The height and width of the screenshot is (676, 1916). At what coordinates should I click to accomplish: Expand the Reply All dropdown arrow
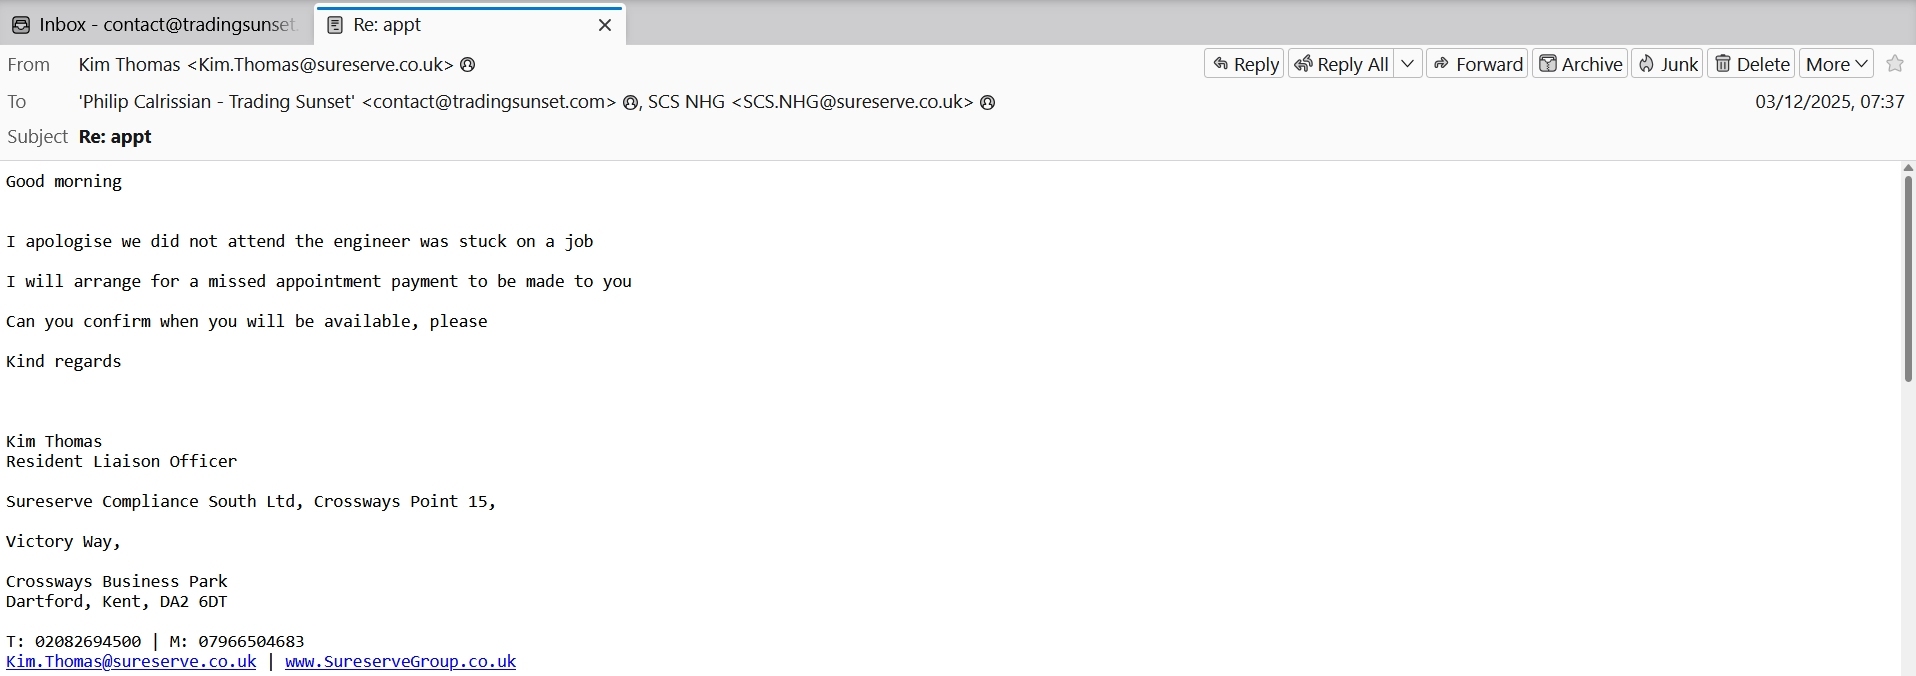point(1407,64)
